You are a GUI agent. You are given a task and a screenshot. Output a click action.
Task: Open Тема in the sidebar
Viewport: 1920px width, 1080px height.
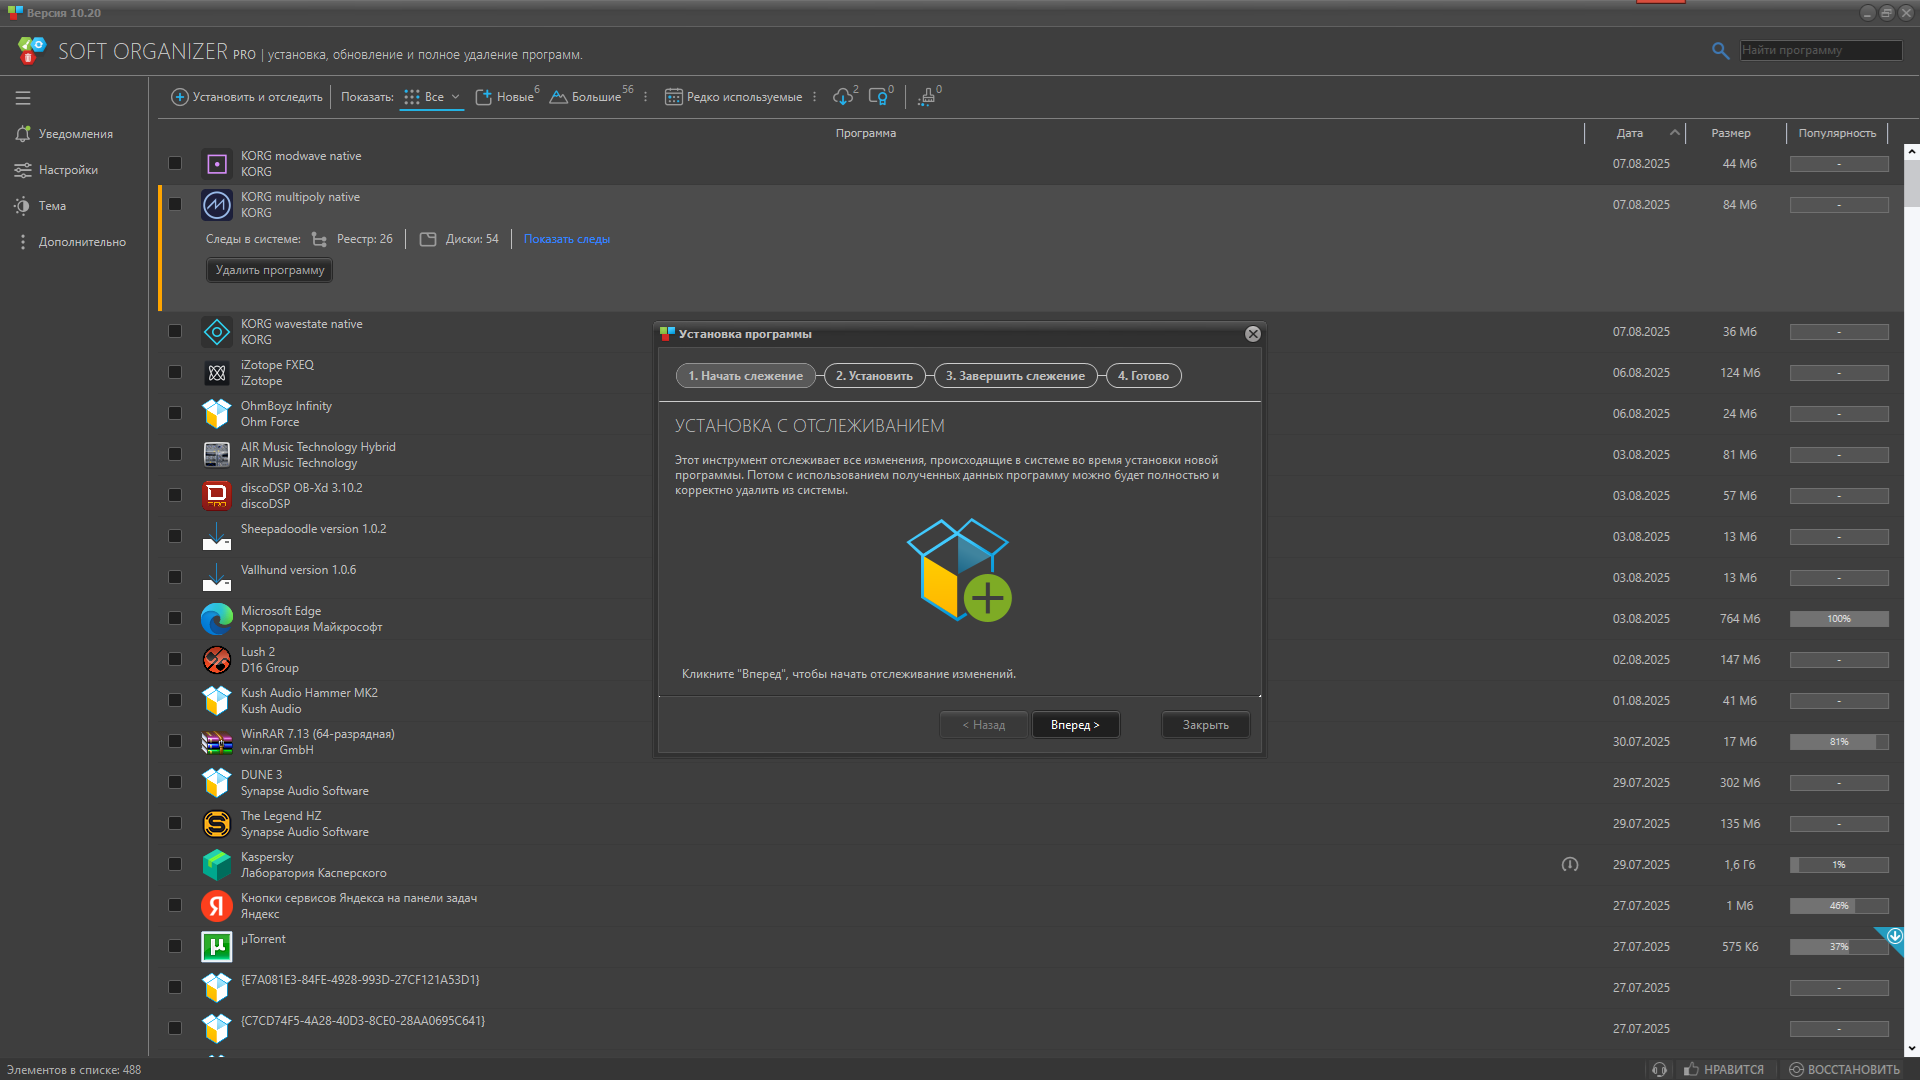click(x=41, y=206)
